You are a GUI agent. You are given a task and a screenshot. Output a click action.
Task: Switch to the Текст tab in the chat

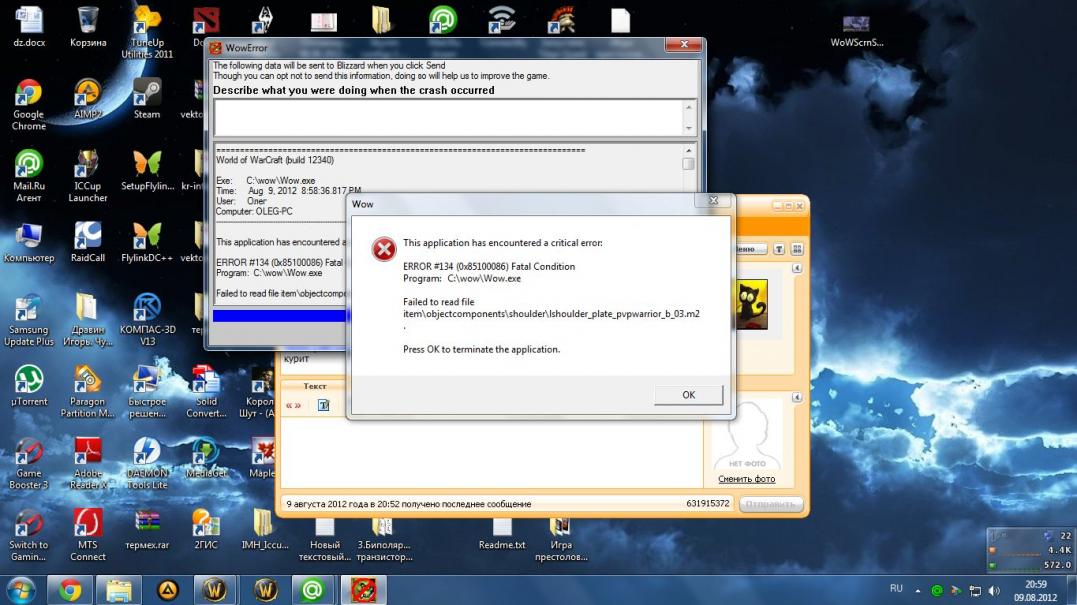coord(315,386)
